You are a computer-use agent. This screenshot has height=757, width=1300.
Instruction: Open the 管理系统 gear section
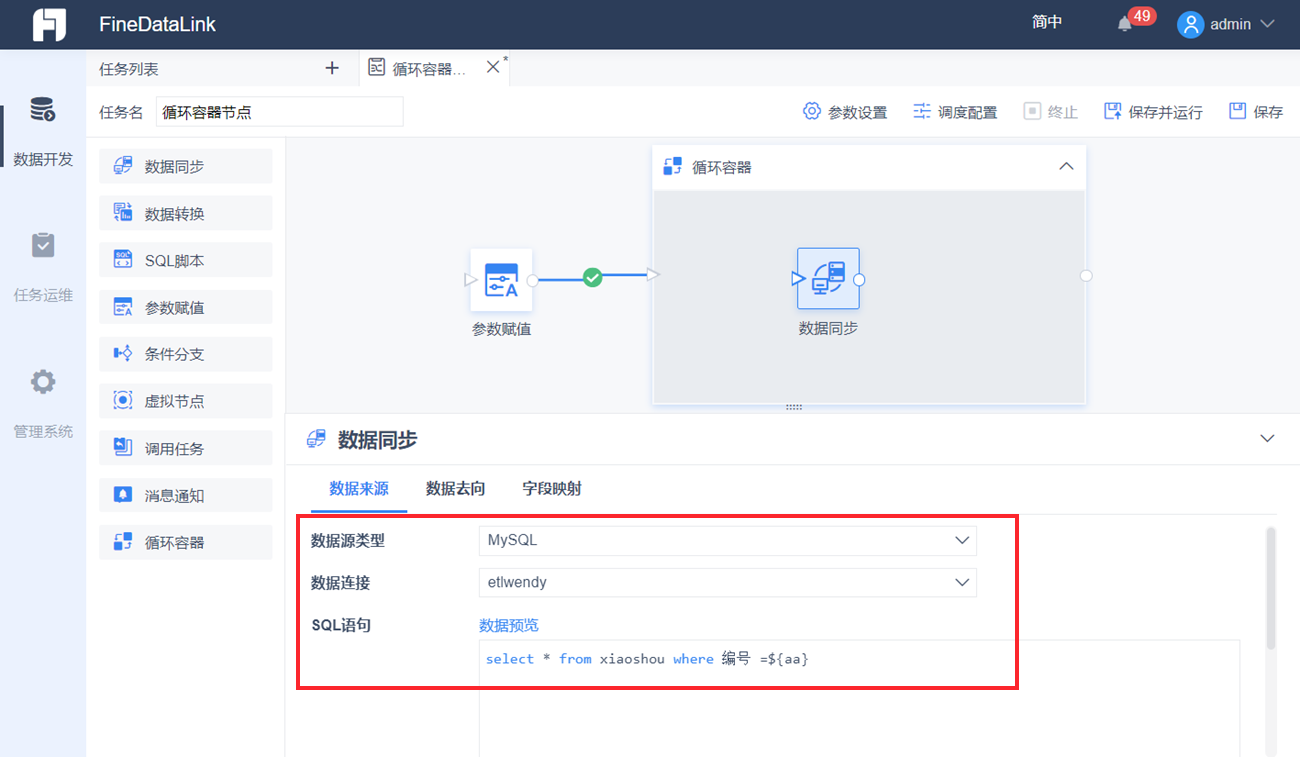tap(43, 404)
